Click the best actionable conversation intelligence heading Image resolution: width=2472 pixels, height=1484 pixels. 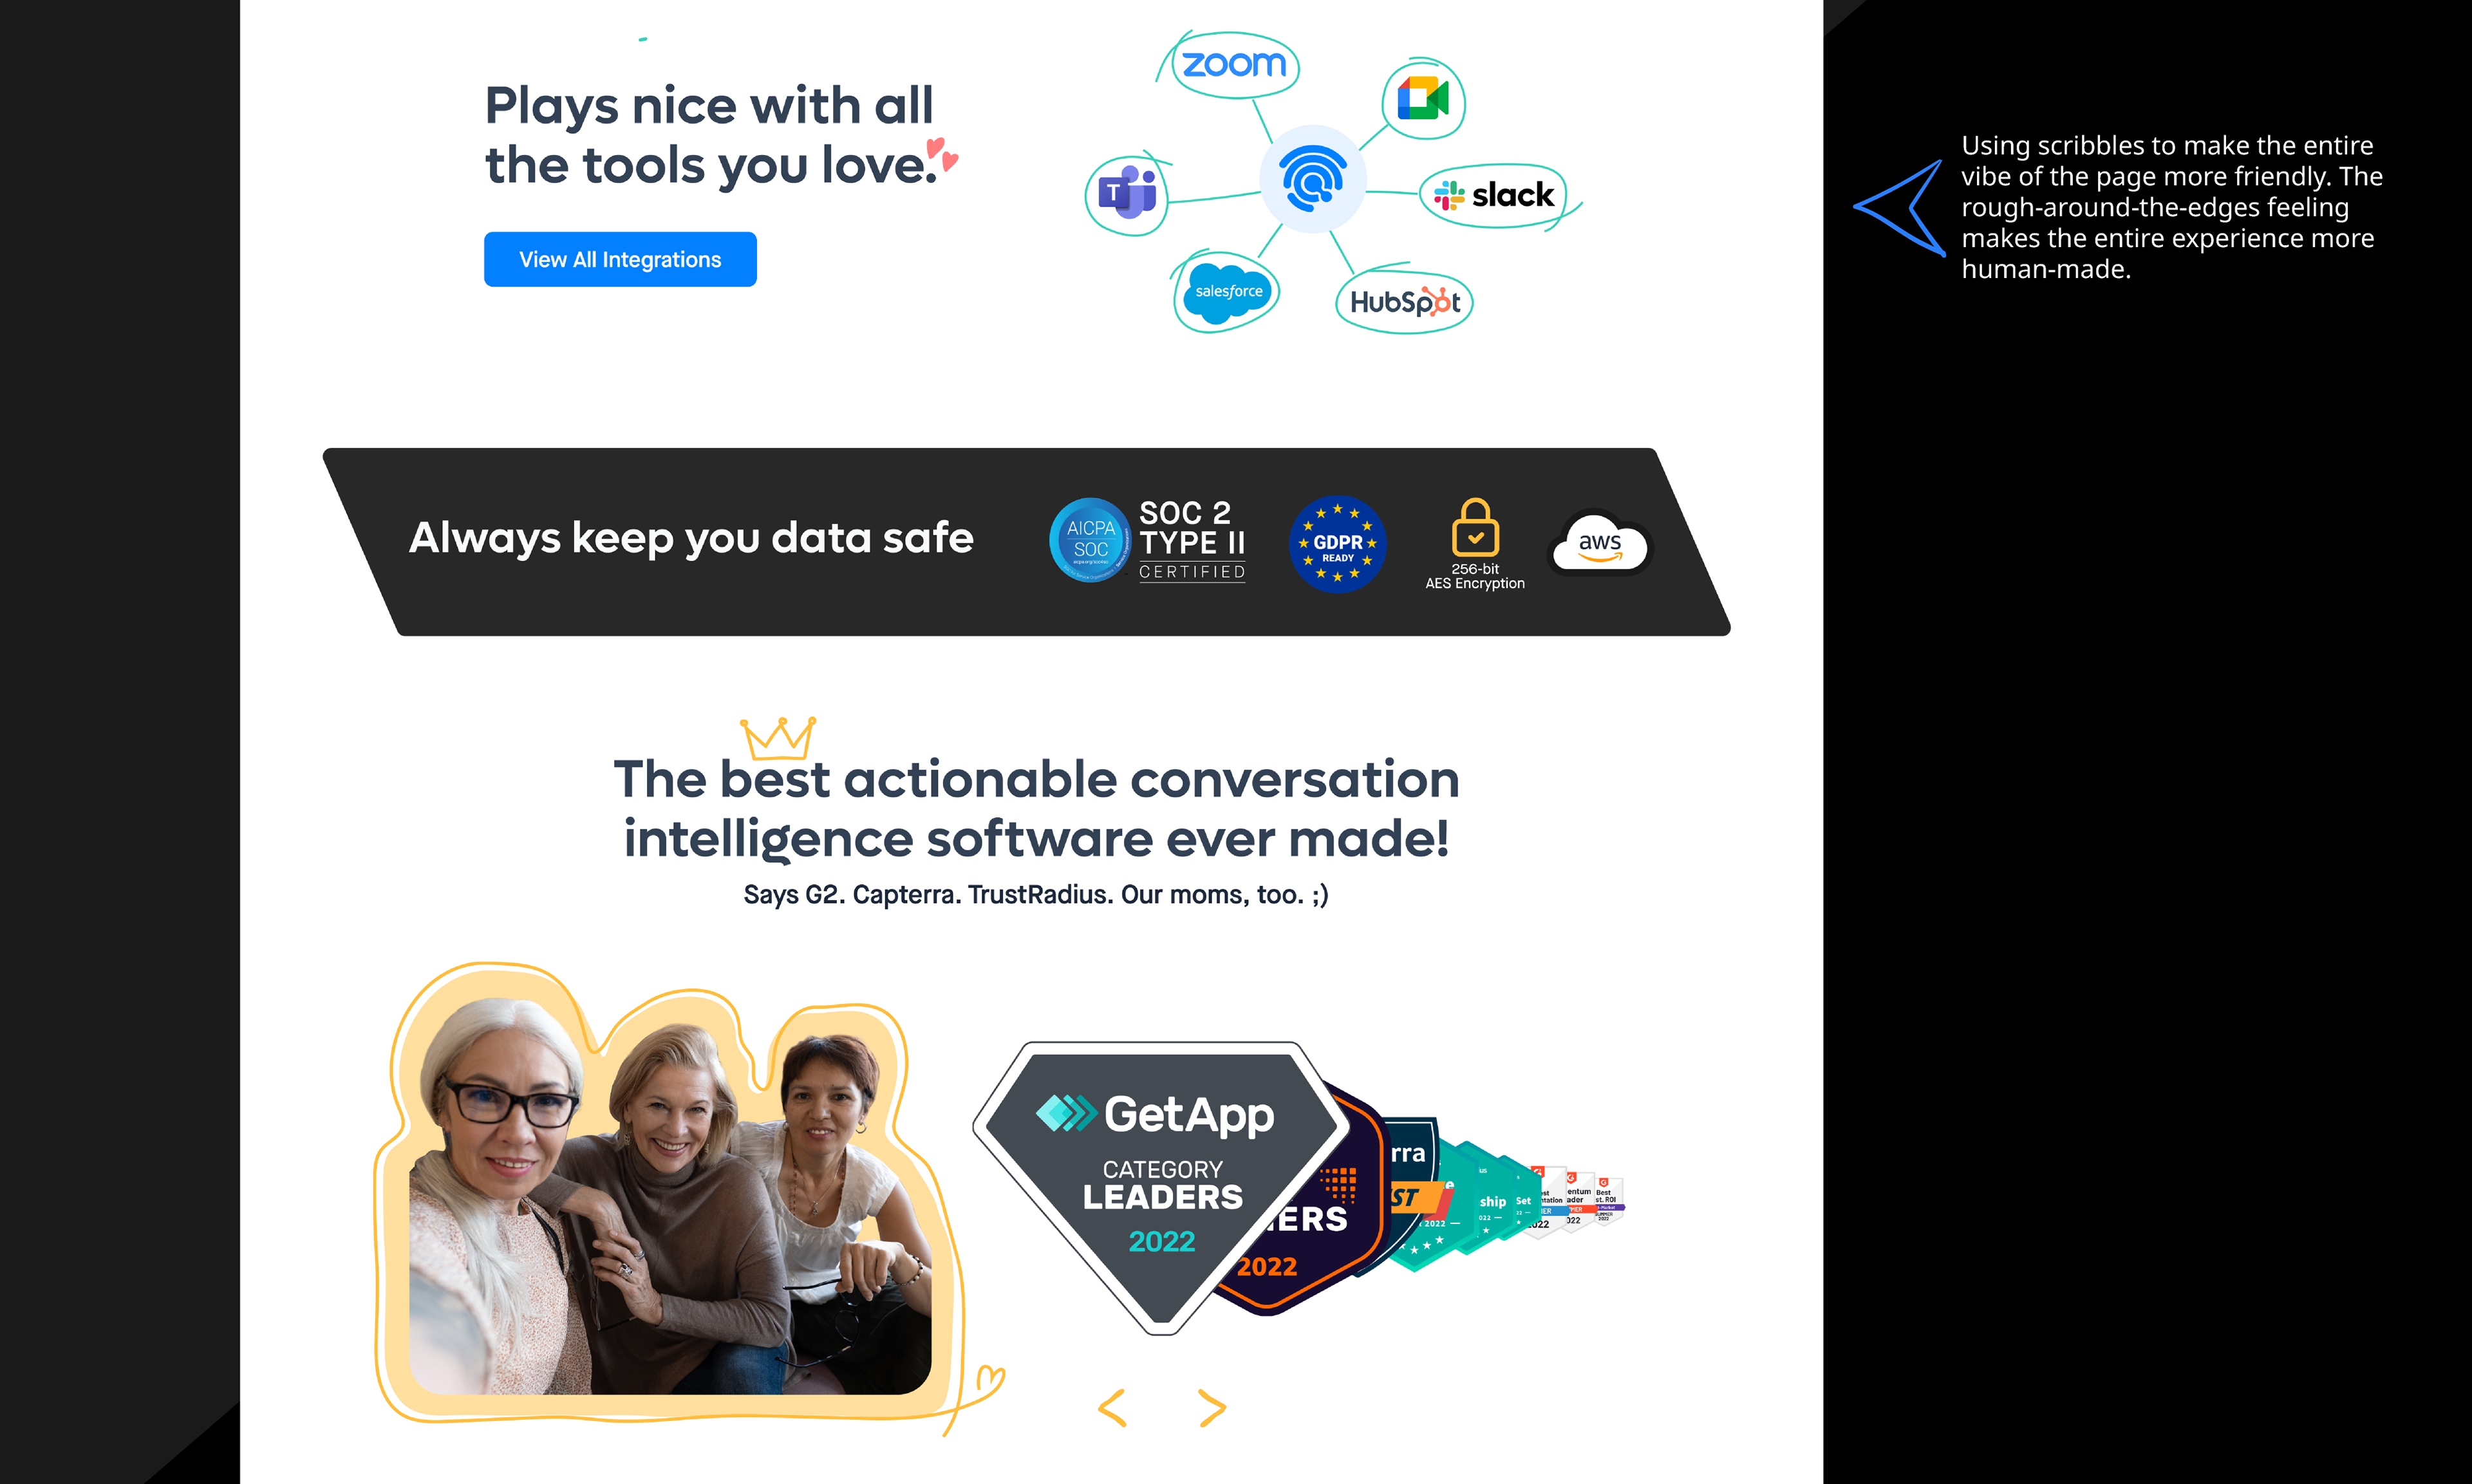[1036, 808]
